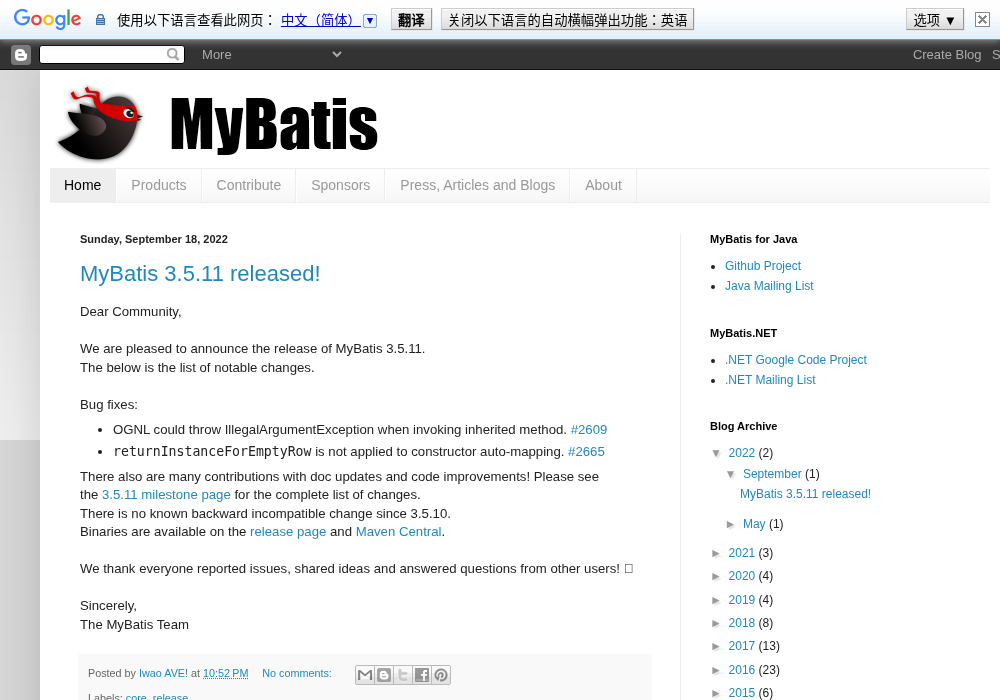Click the 2018 archive year link
The width and height of the screenshot is (1000, 700).
point(742,623)
